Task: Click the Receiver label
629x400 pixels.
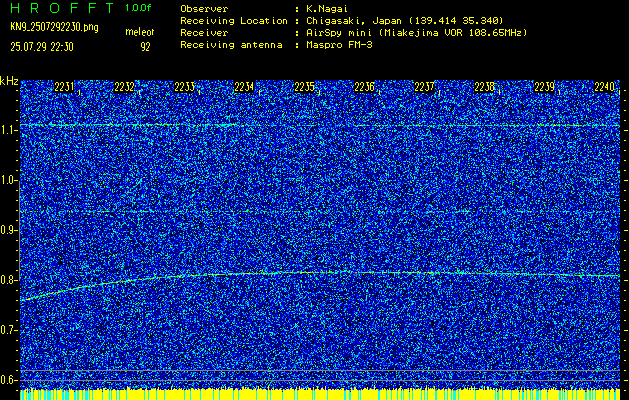Action: click(x=204, y=32)
